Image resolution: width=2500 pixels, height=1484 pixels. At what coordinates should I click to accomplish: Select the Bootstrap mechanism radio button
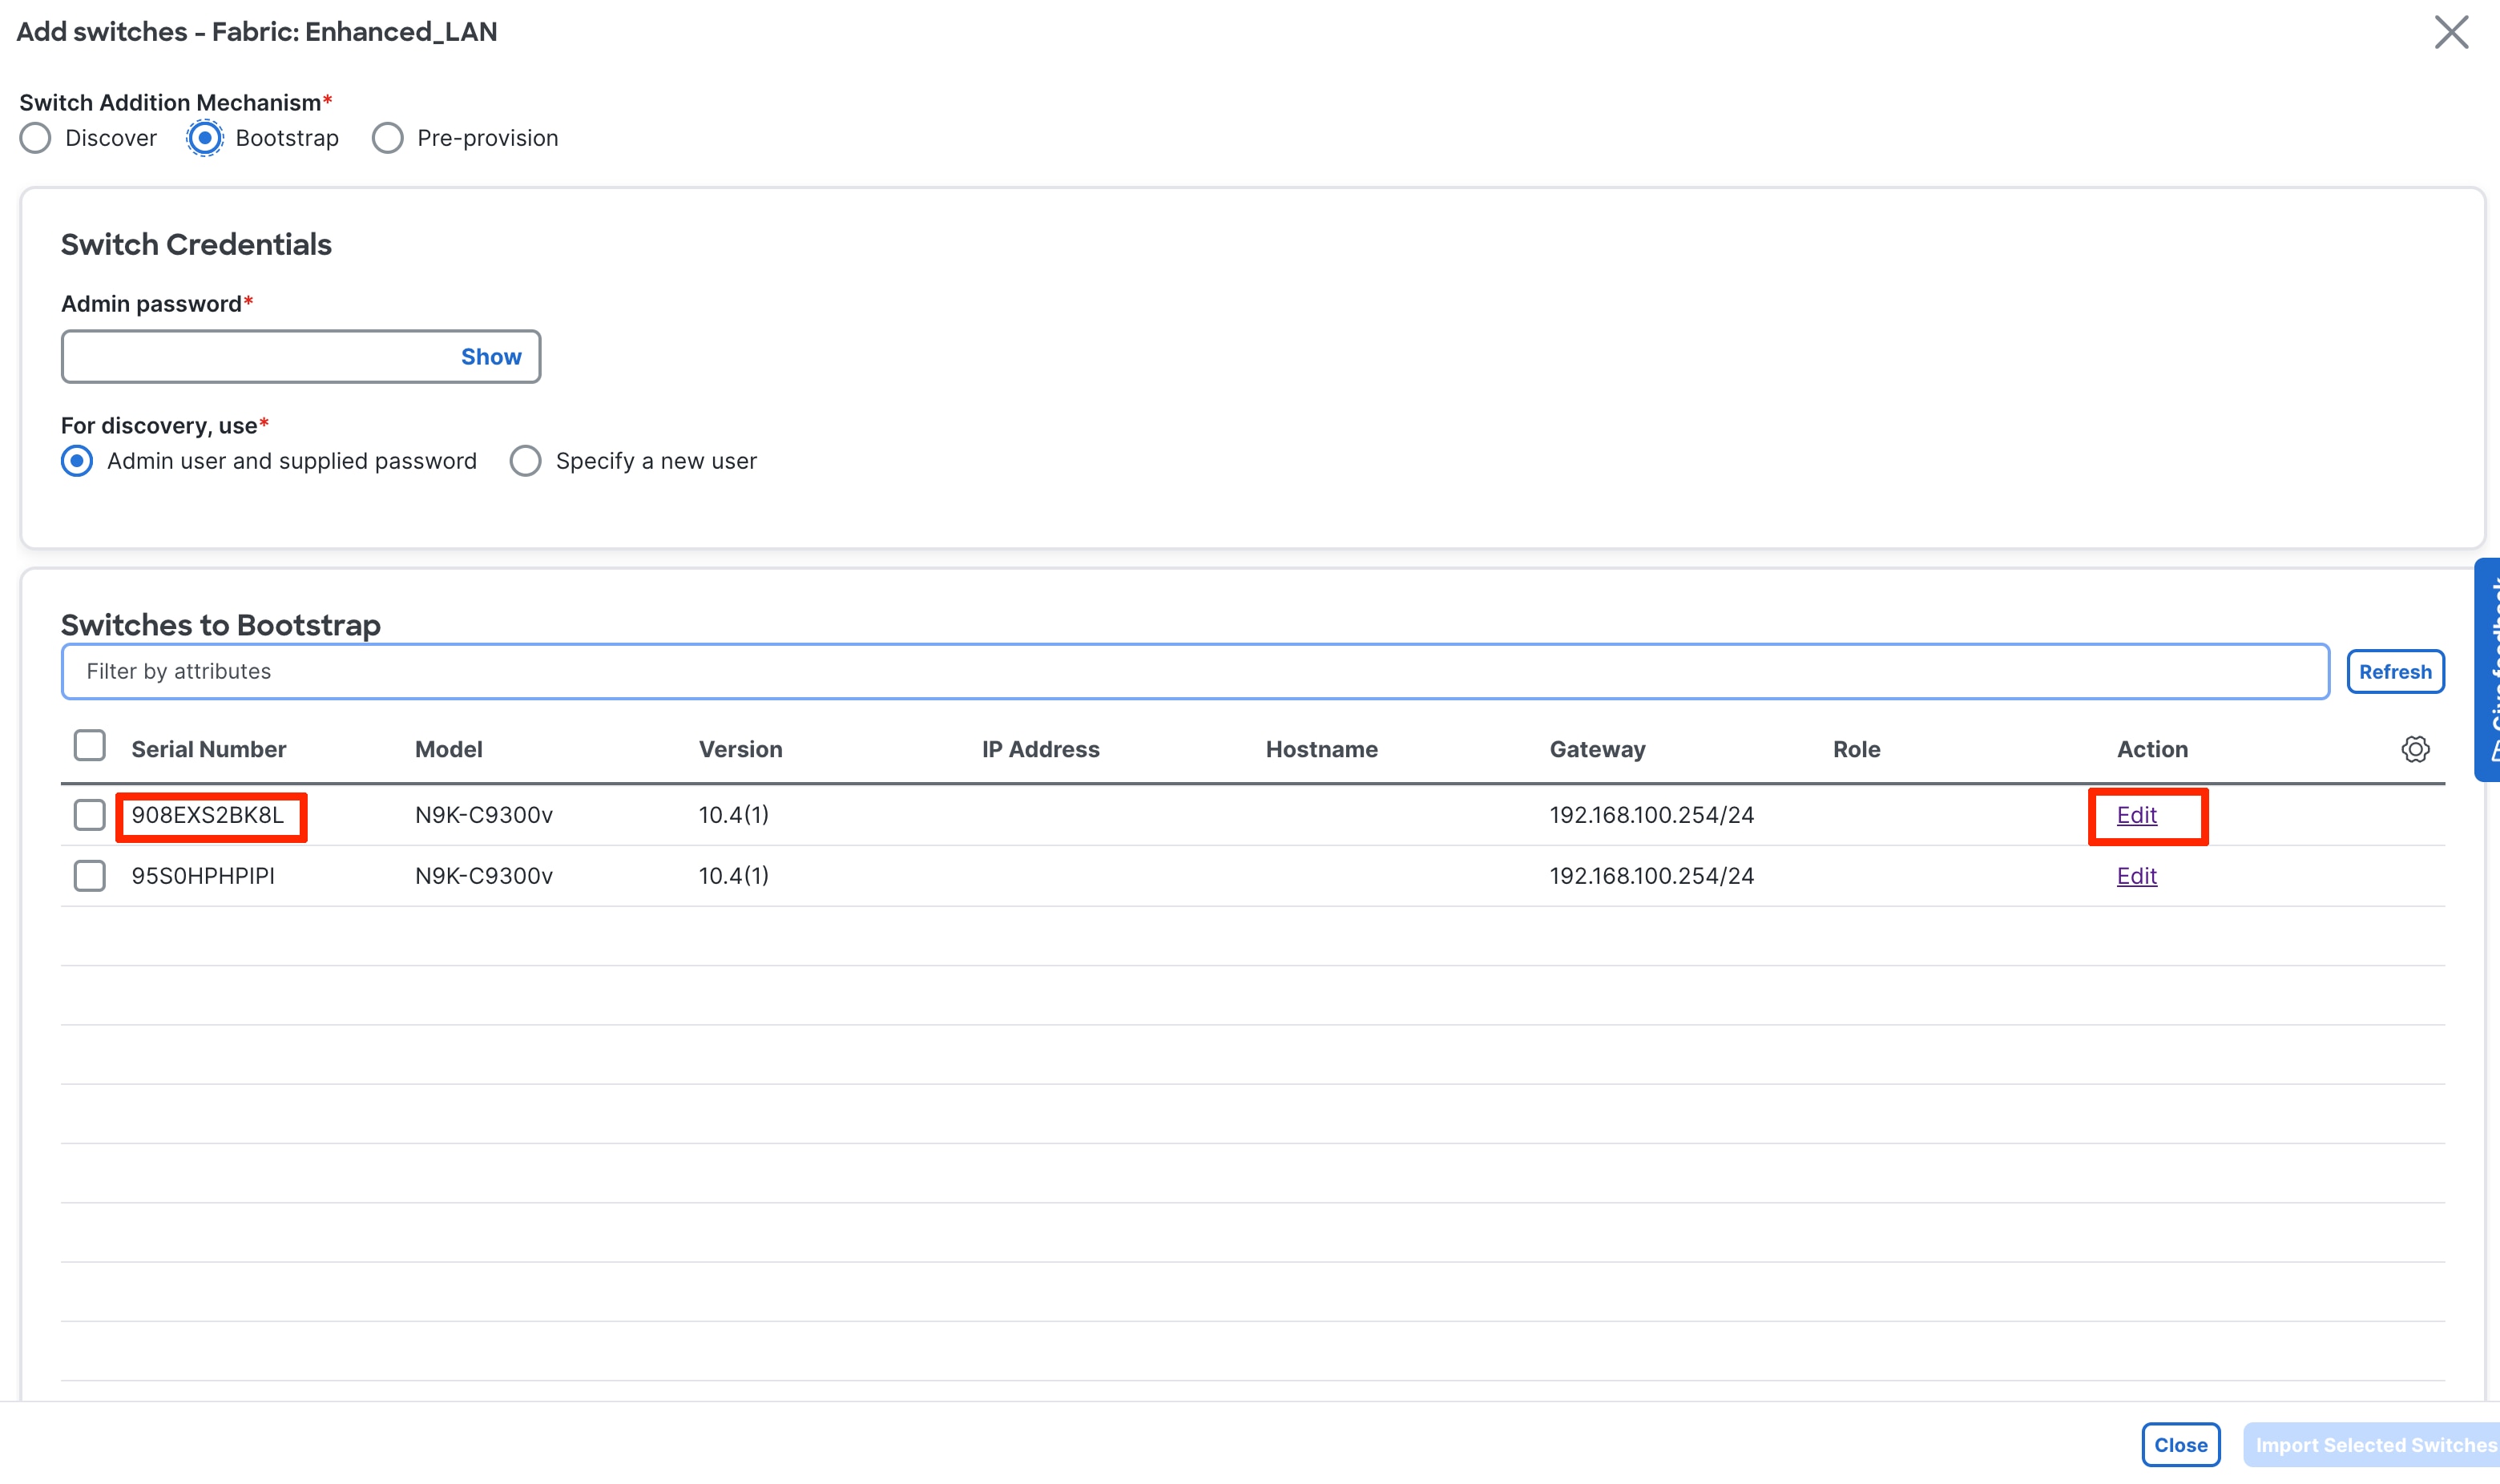[x=205, y=138]
